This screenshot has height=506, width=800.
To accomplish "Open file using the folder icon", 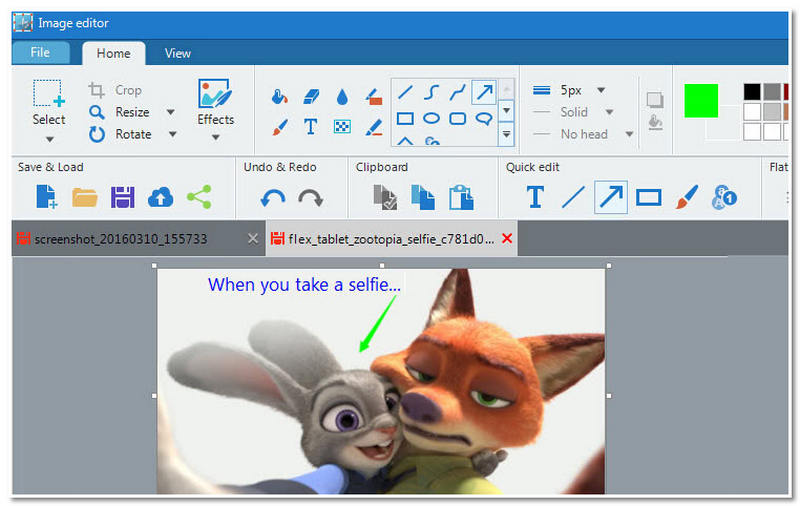I will [x=85, y=197].
